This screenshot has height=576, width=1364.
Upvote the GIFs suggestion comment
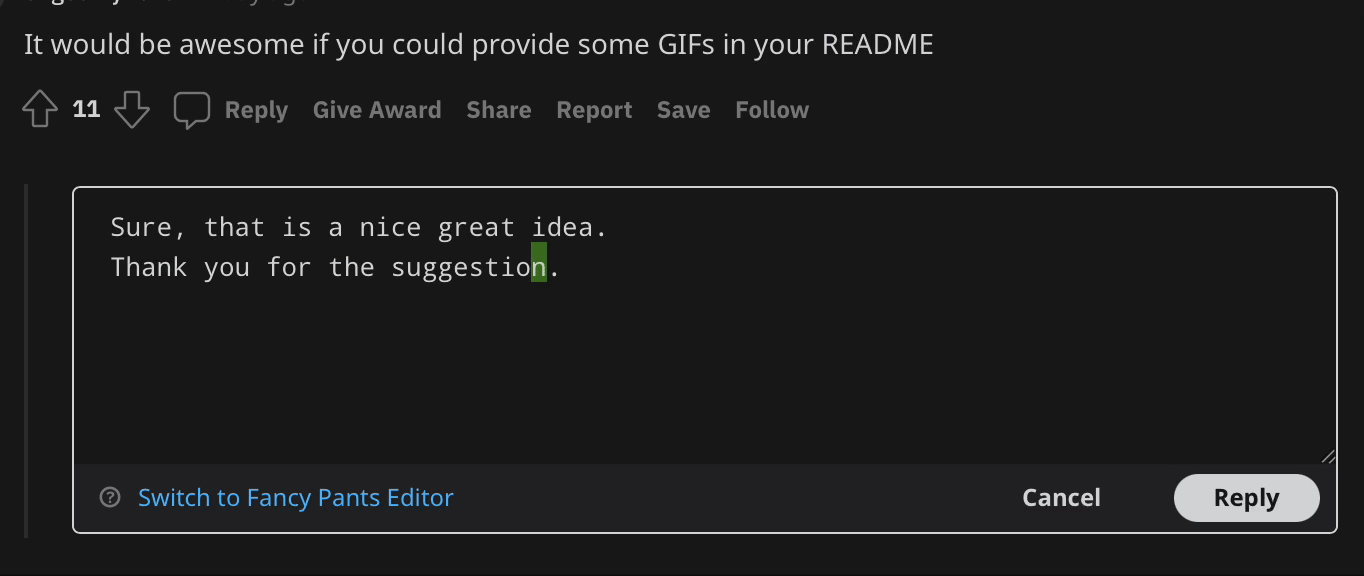(x=40, y=110)
